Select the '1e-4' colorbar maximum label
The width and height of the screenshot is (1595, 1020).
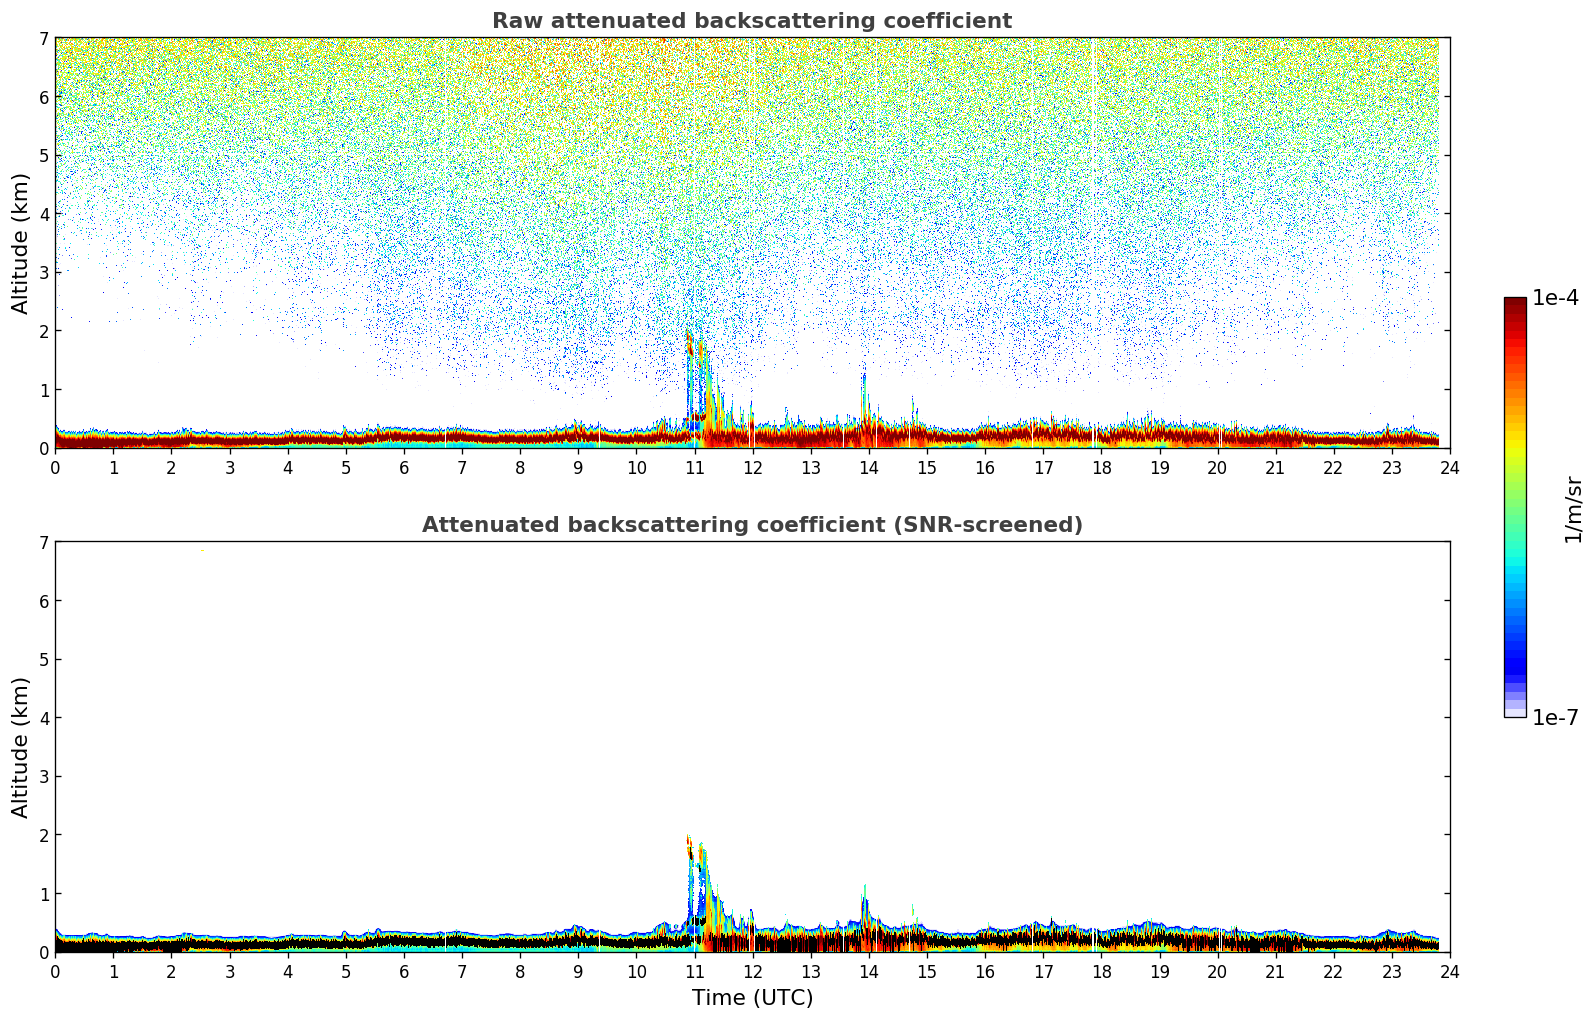point(1556,298)
